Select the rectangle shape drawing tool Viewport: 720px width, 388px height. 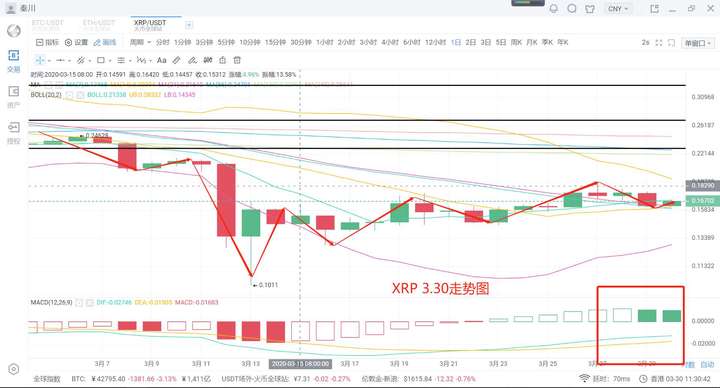tap(101, 60)
